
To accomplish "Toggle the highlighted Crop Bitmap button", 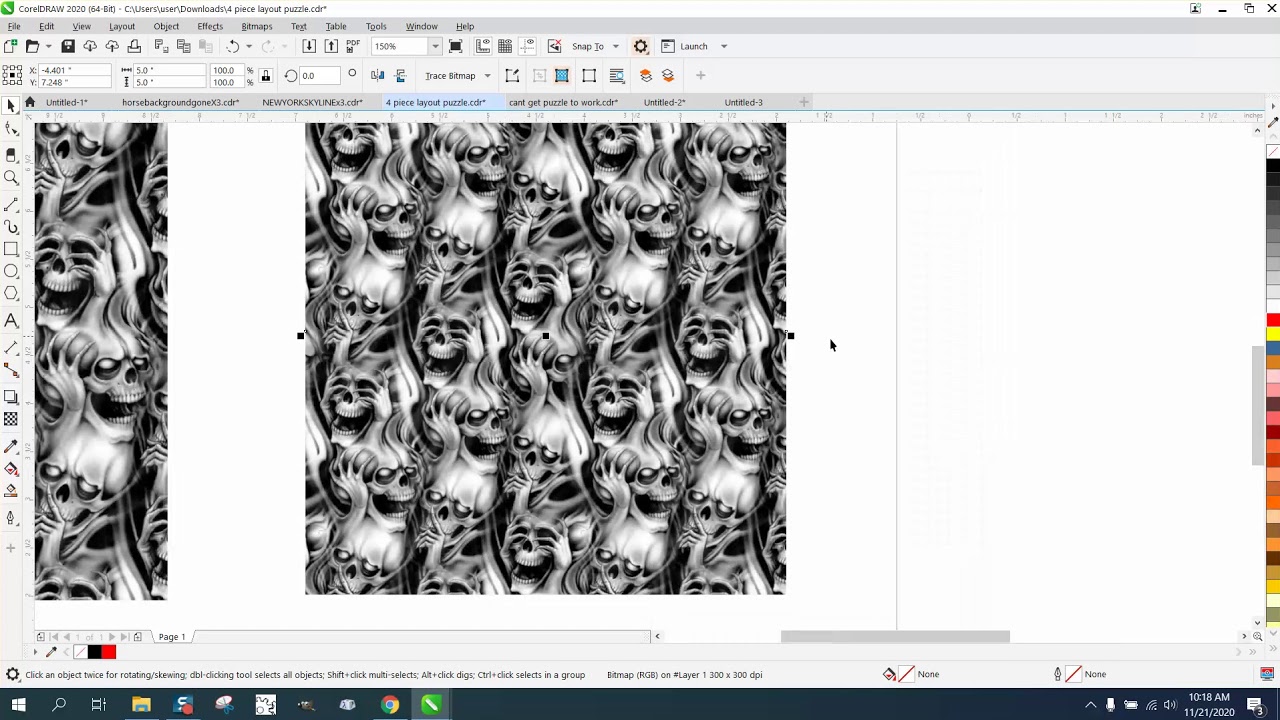I will tap(562, 76).
